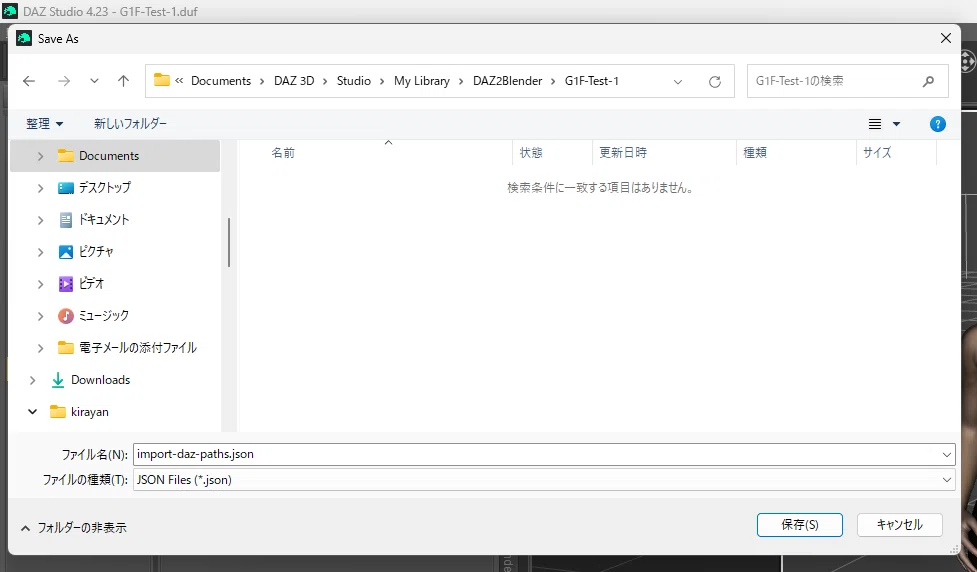Expand the ビデオ tree node
Screen dimensions: 977x572
pos(40,284)
